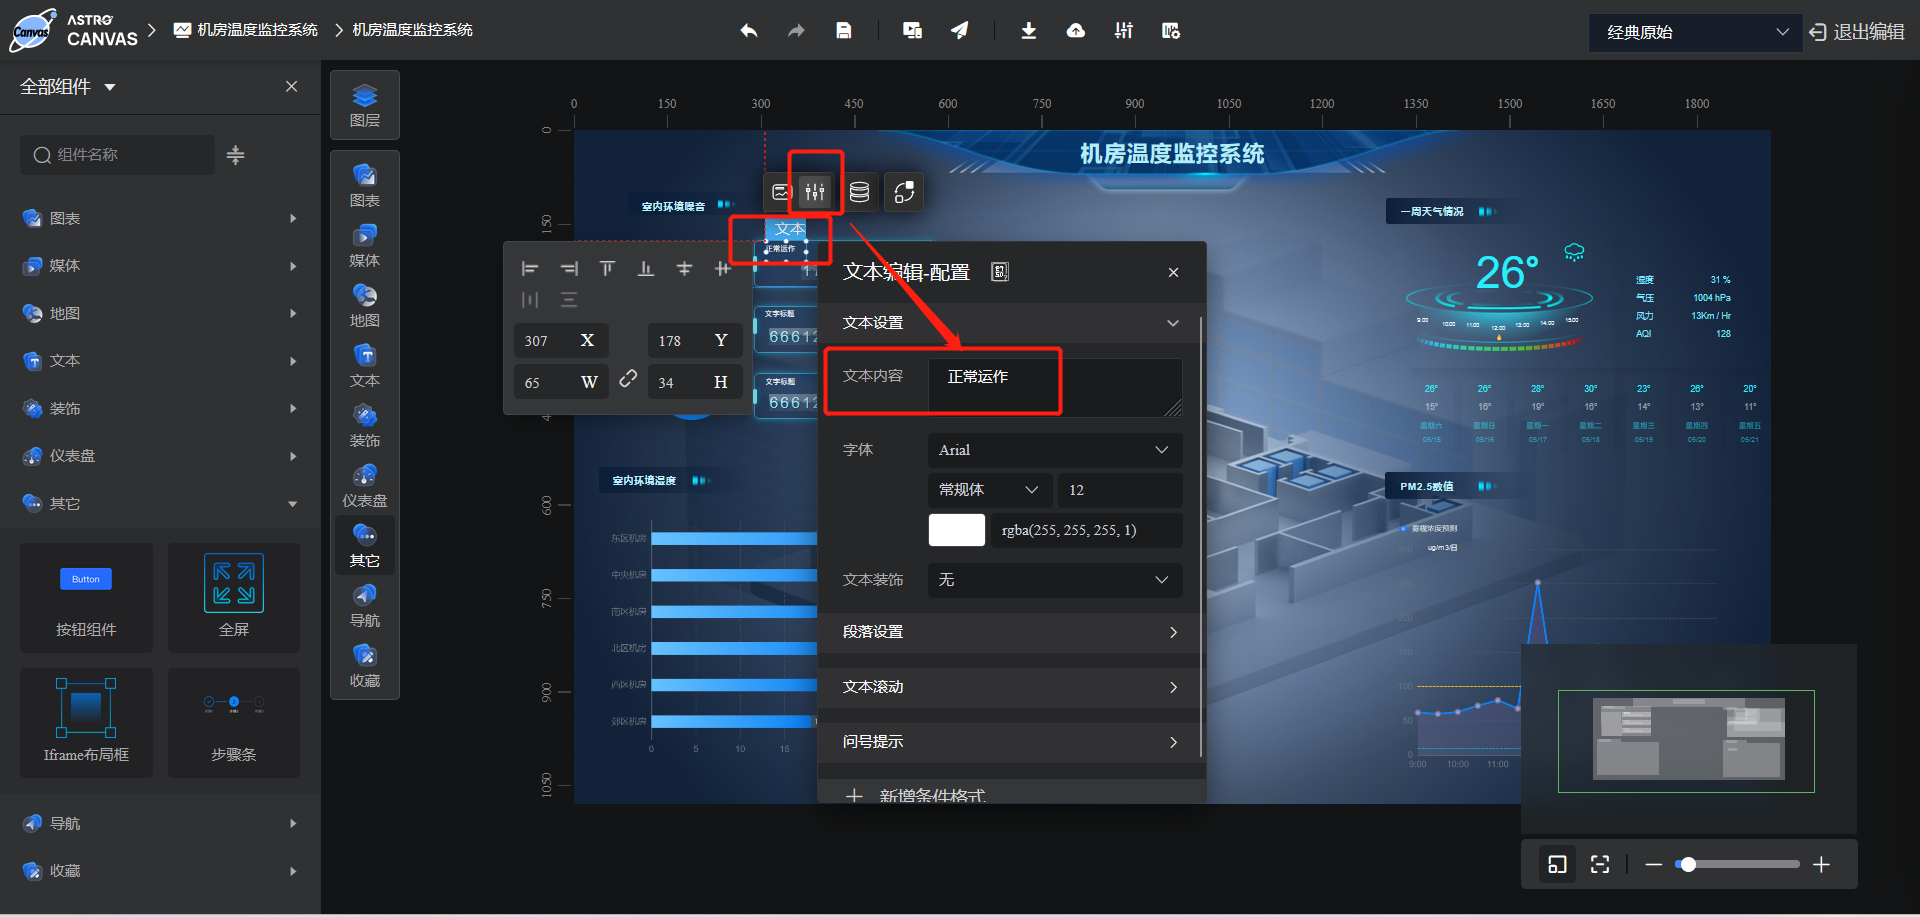Click the cloud upload icon

click(1076, 31)
